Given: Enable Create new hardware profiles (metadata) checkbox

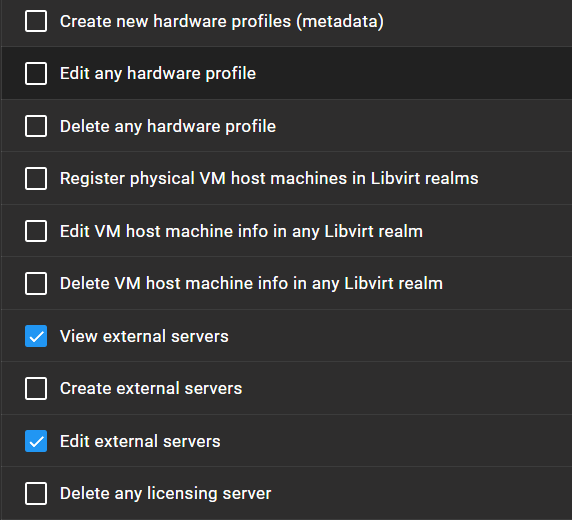Looking at the screenshot, I should click(x=36, y=21).
